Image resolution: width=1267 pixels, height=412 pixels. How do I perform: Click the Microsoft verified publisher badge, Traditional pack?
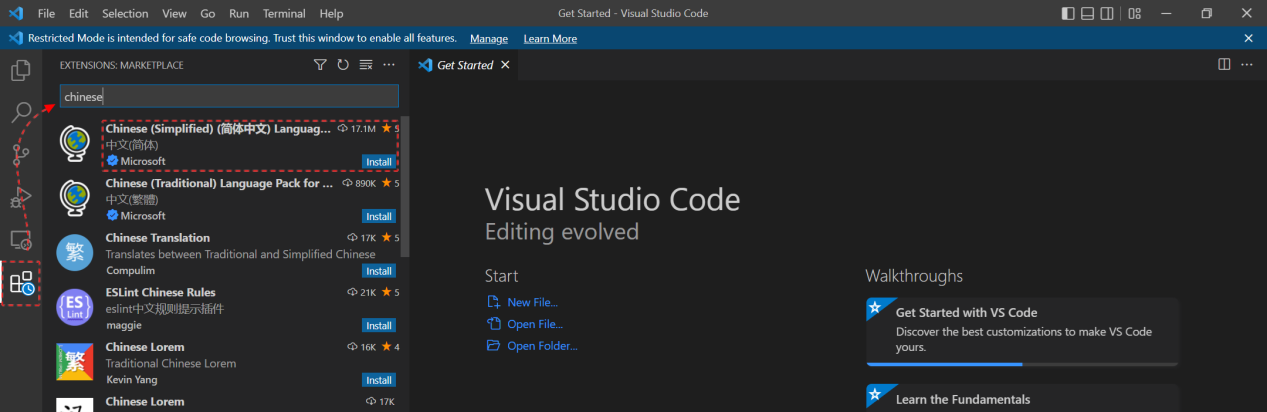coord(112,215)
